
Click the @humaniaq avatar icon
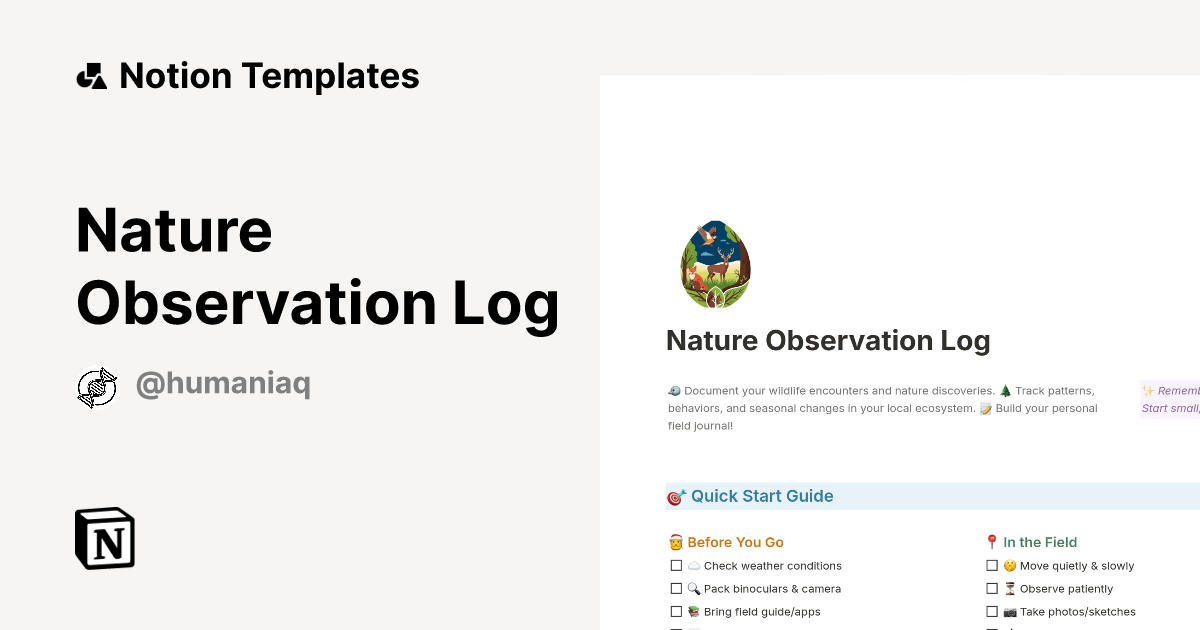[97, 386]
